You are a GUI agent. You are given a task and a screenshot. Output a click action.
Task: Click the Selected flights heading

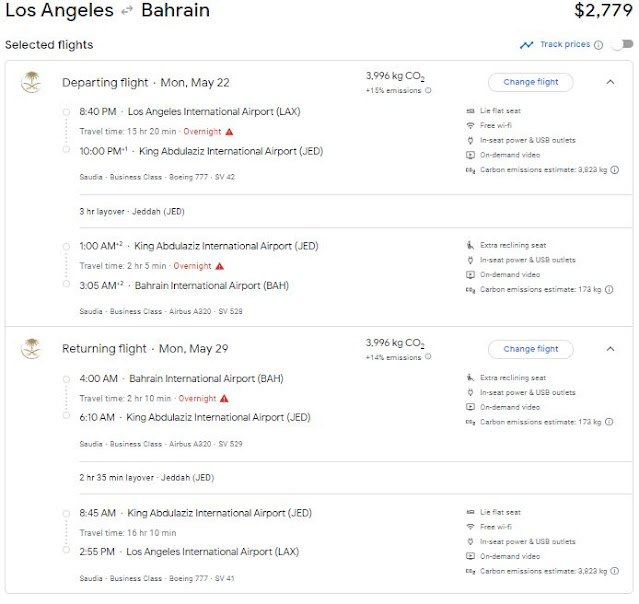49,45
